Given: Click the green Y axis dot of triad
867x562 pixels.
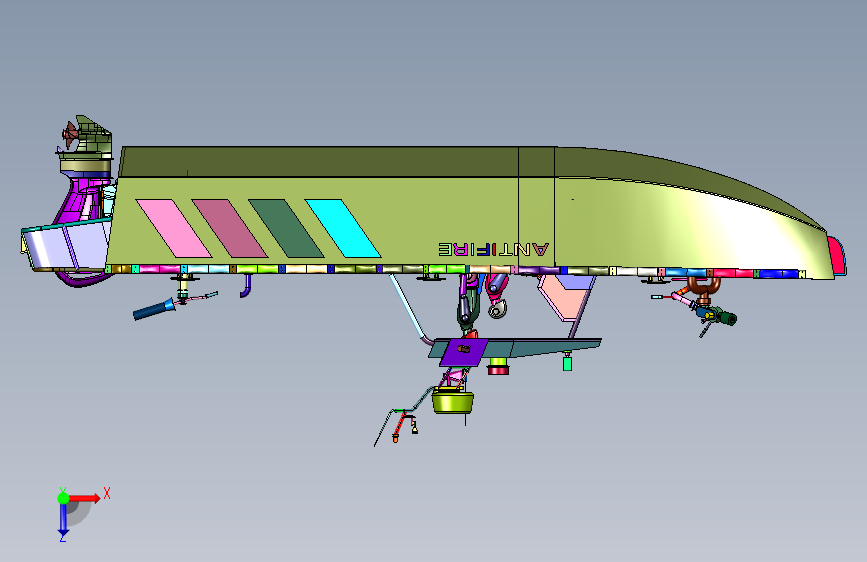Looking at the screenshot, I should [63, 498].
